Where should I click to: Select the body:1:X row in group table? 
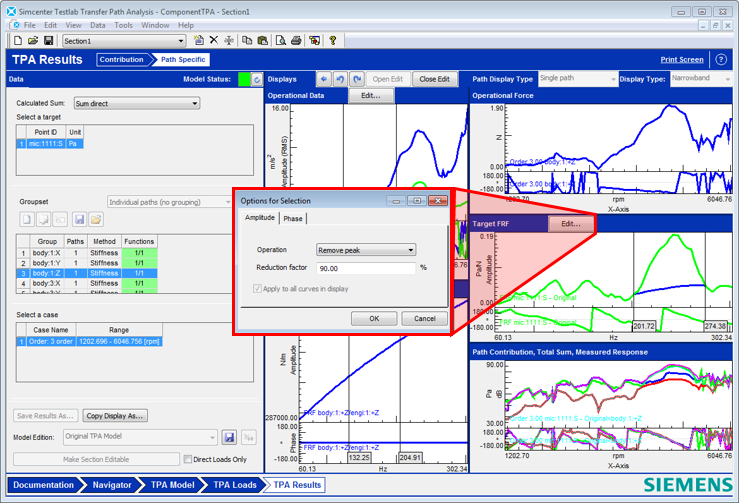coord(47,253)
